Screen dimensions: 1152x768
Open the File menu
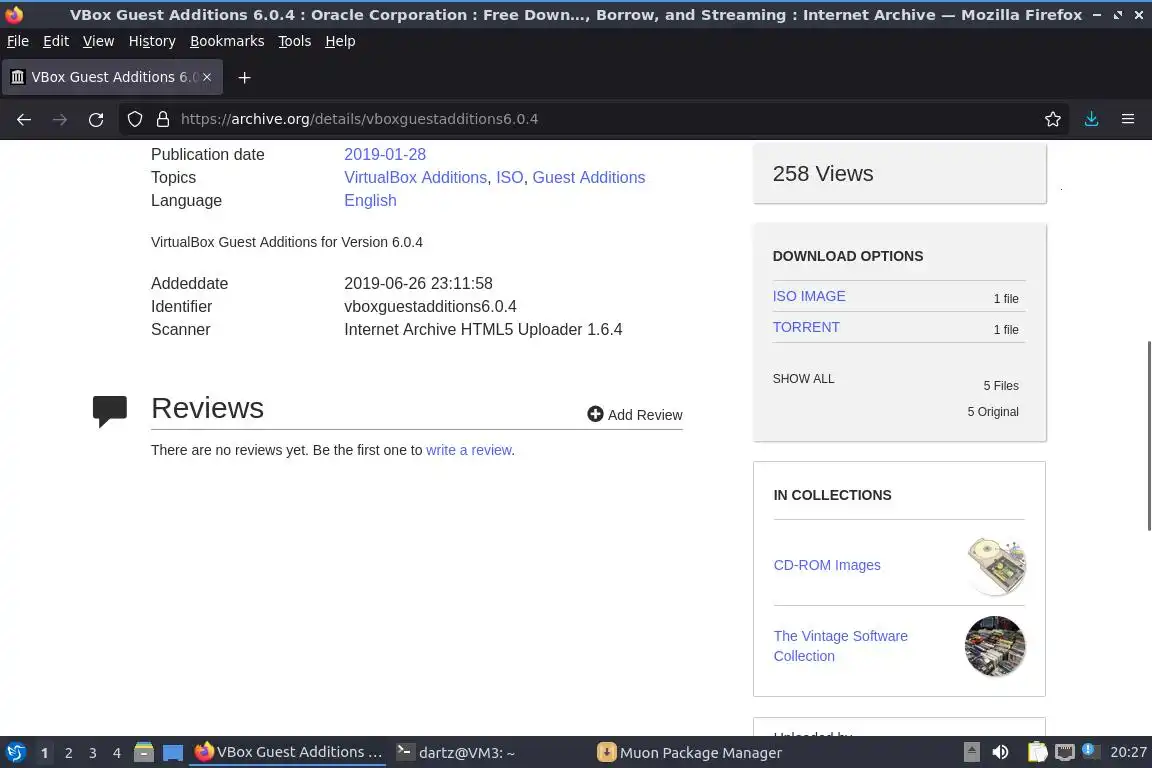[18, 41]
